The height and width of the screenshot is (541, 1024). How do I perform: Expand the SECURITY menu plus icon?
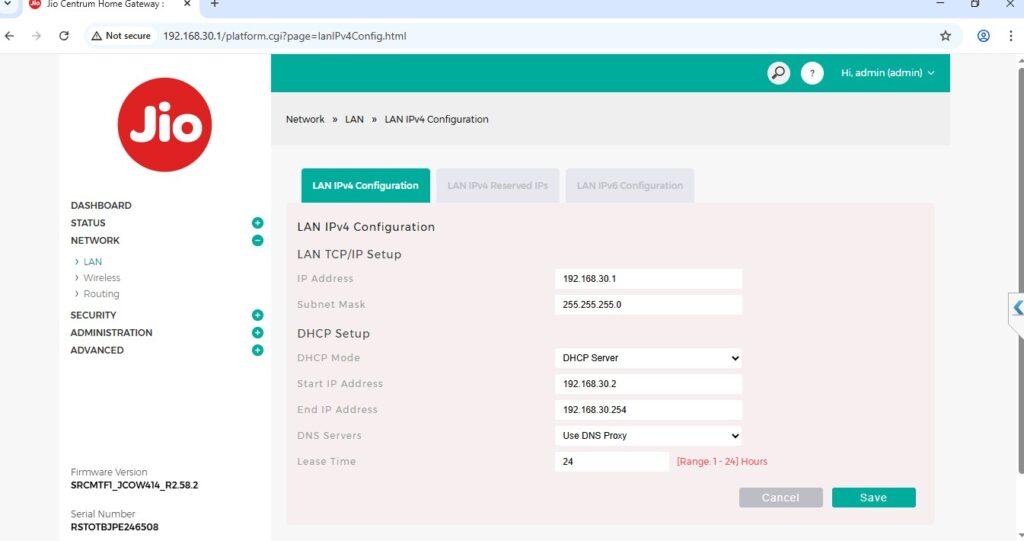(258, 315)
